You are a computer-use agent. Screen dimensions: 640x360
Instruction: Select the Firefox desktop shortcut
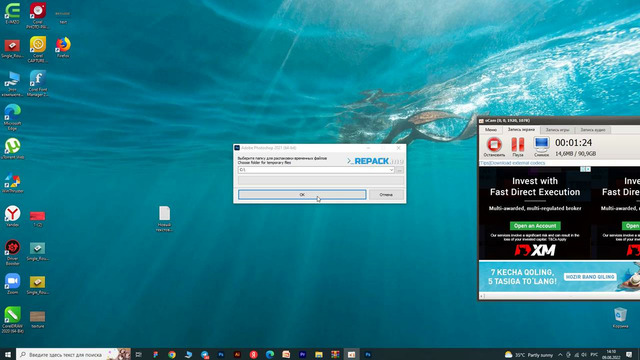[63, 47]
